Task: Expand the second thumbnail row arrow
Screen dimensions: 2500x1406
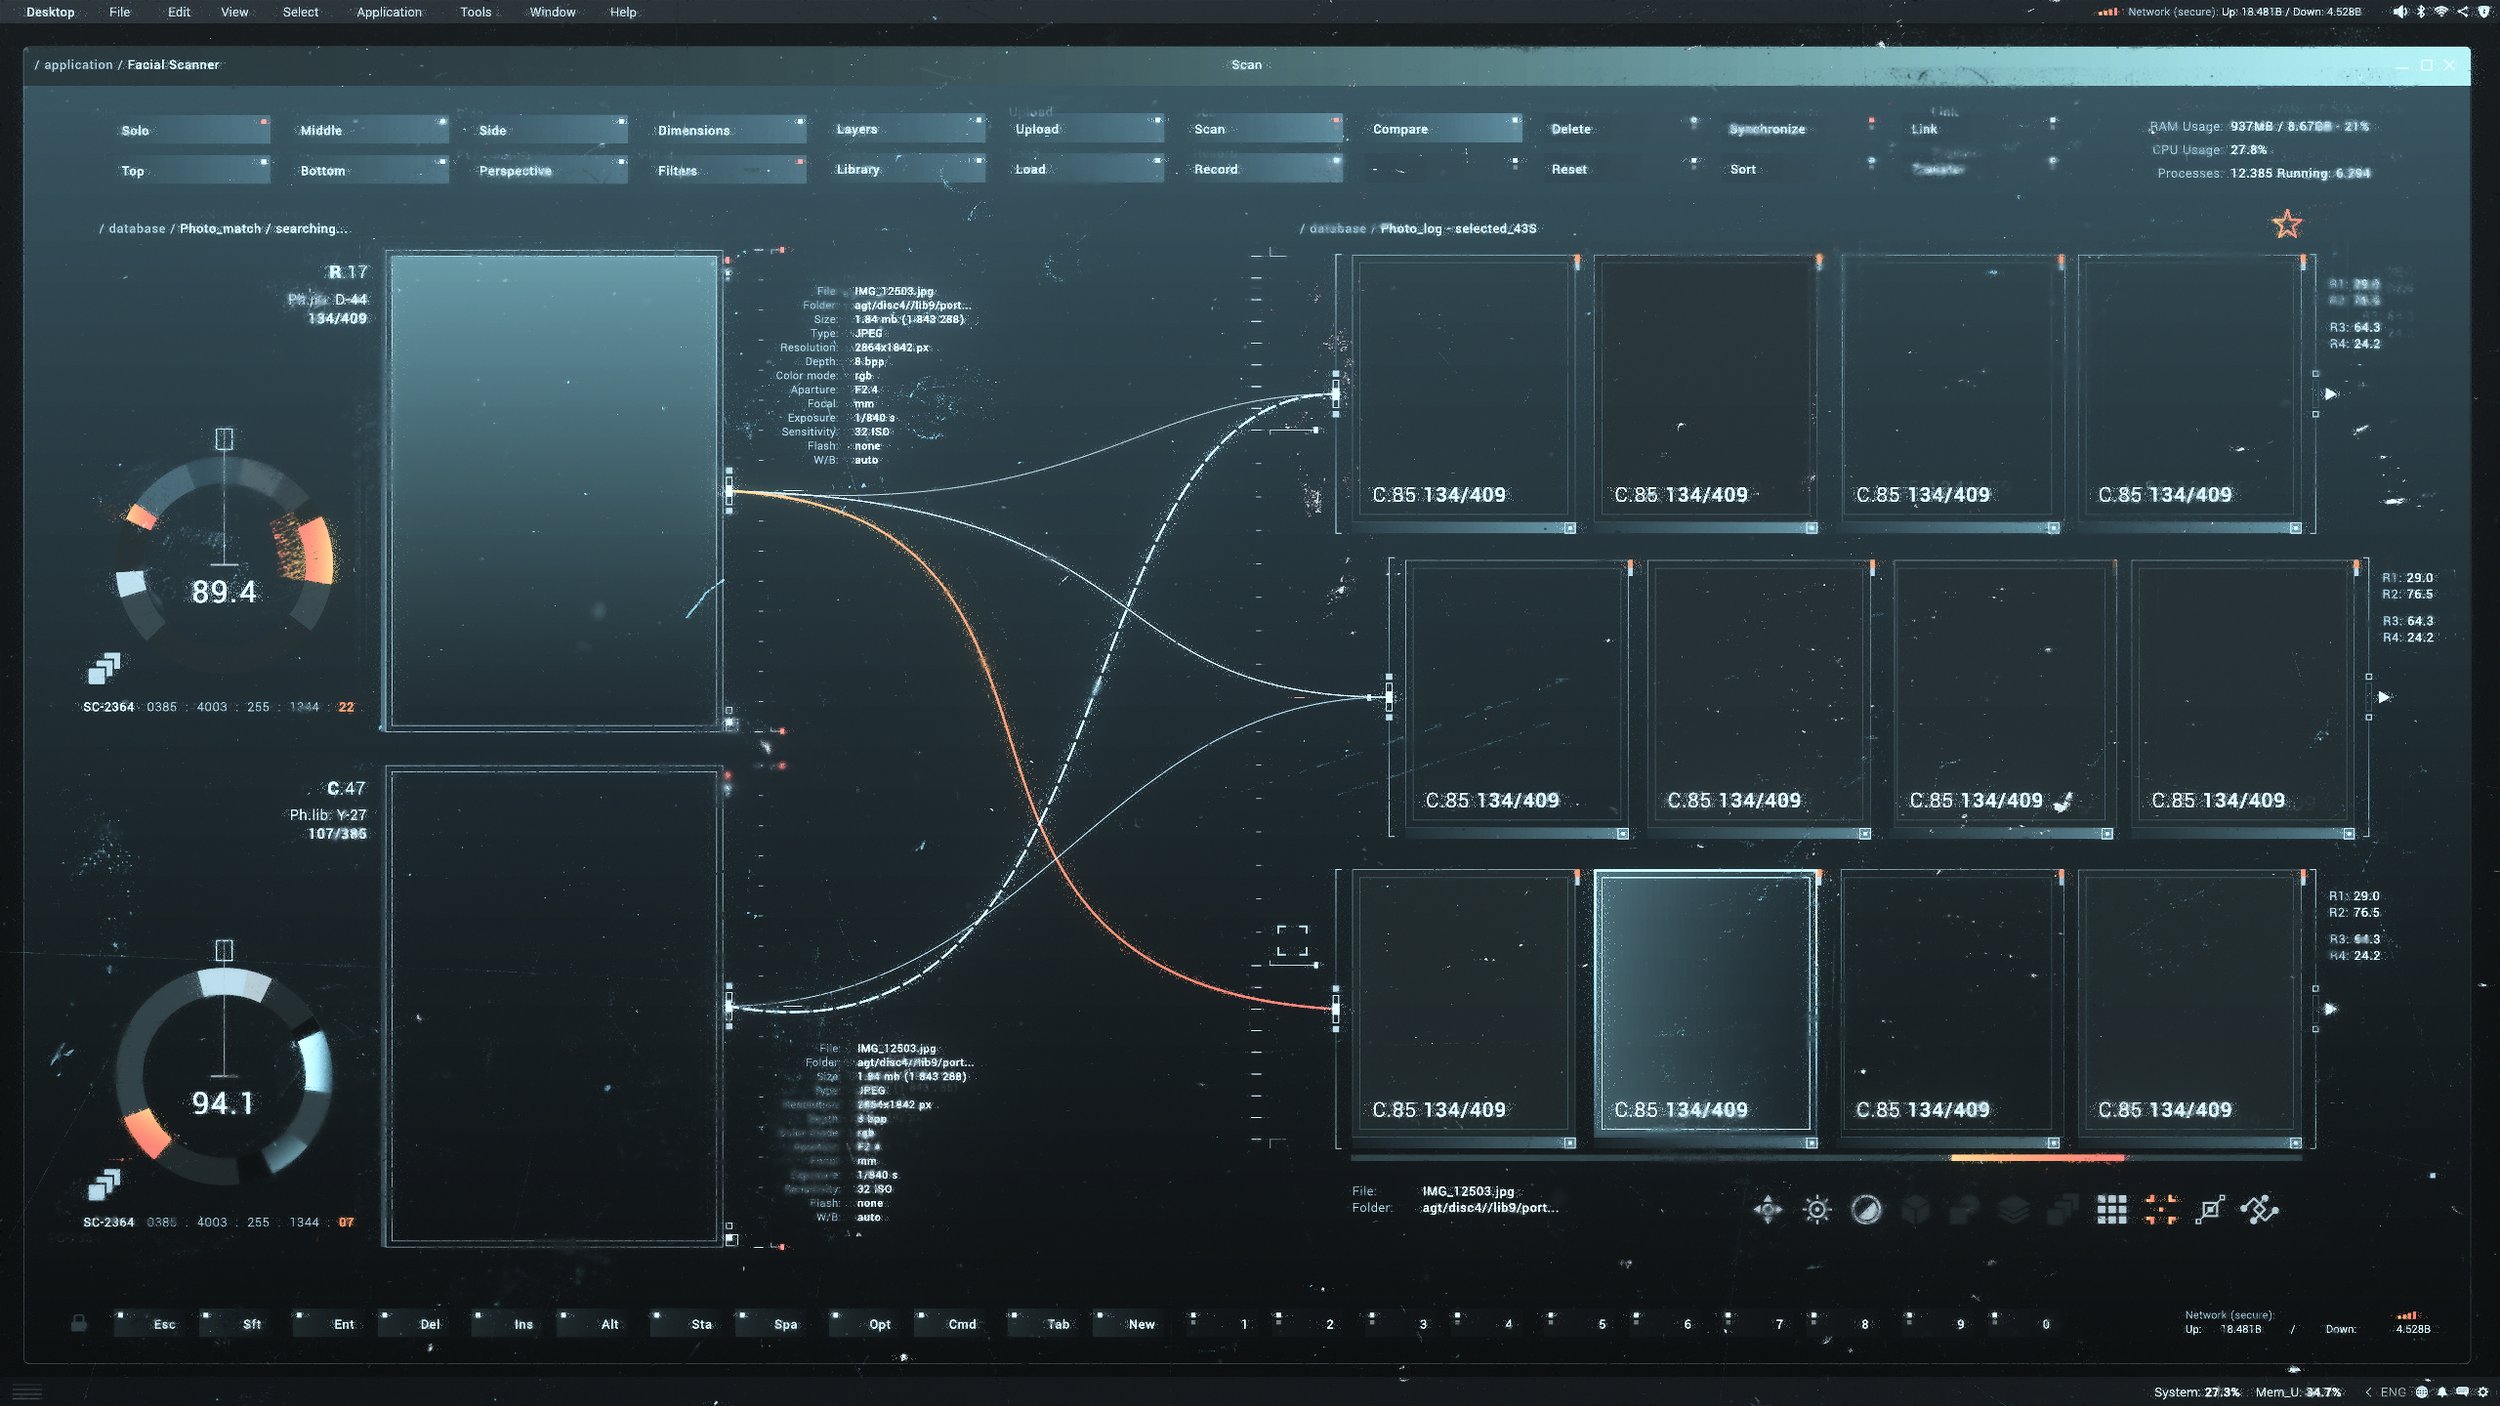Action: 2383,697
